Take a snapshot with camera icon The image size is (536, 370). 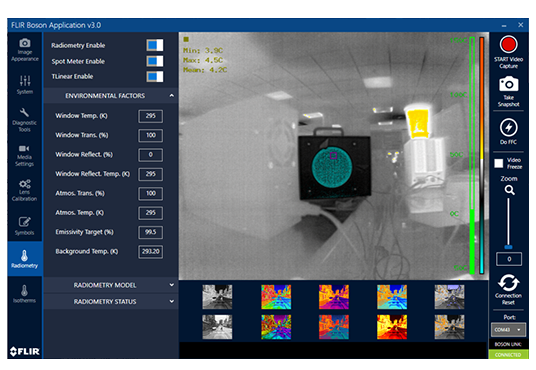coord(508,84)
